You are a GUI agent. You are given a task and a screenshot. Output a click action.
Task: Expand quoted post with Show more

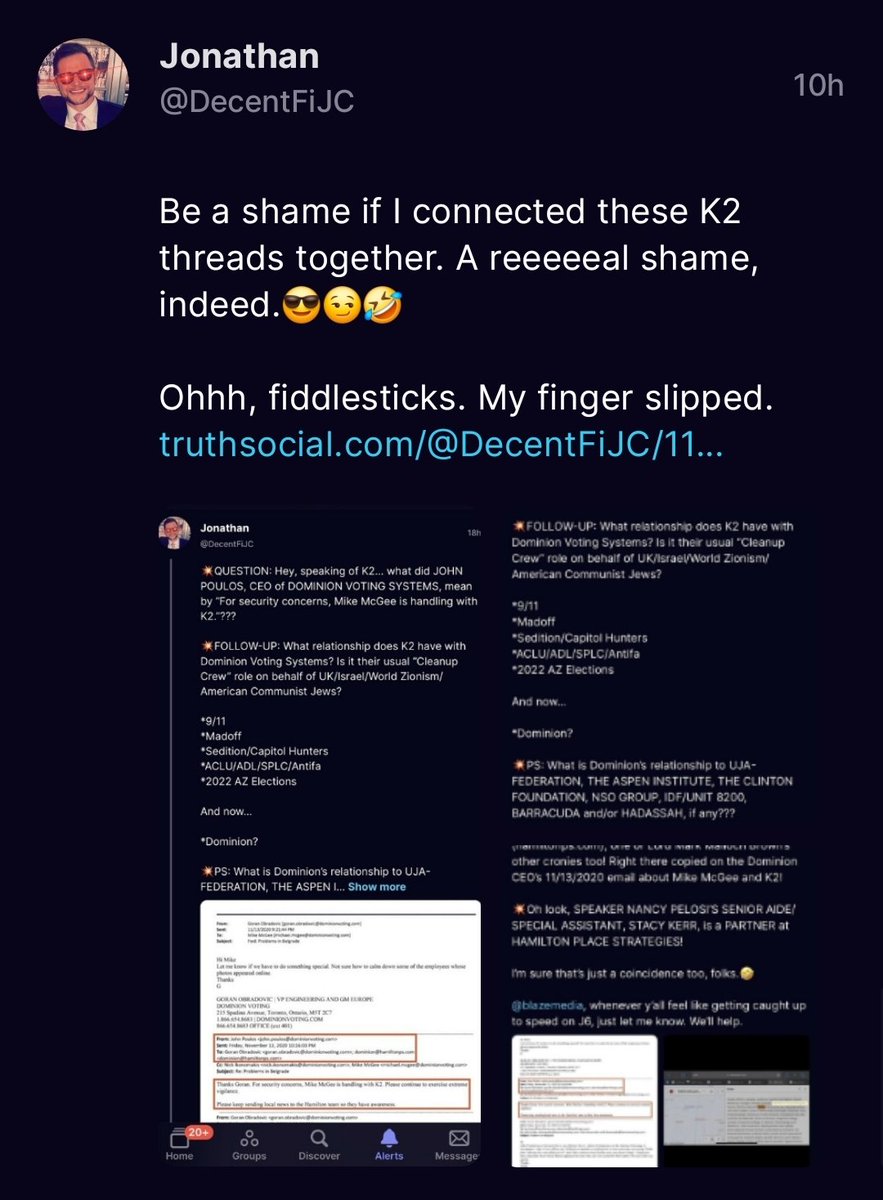coord(376,886)
